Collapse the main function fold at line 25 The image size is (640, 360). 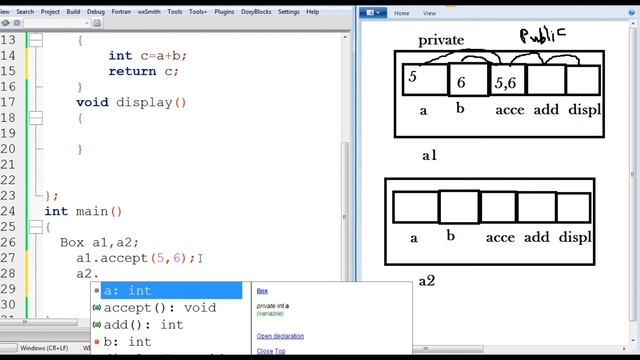(36, 227)
